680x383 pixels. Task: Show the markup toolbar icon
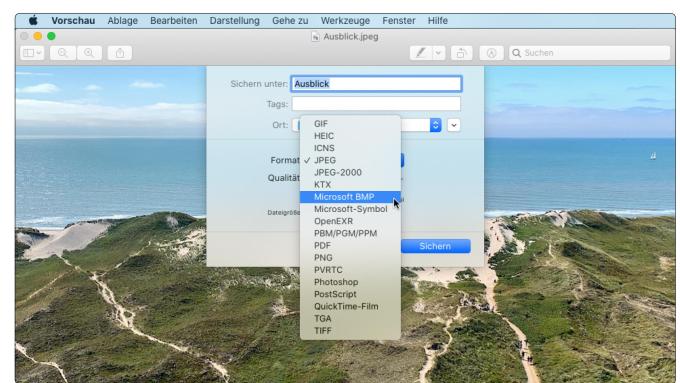[491, 53]
